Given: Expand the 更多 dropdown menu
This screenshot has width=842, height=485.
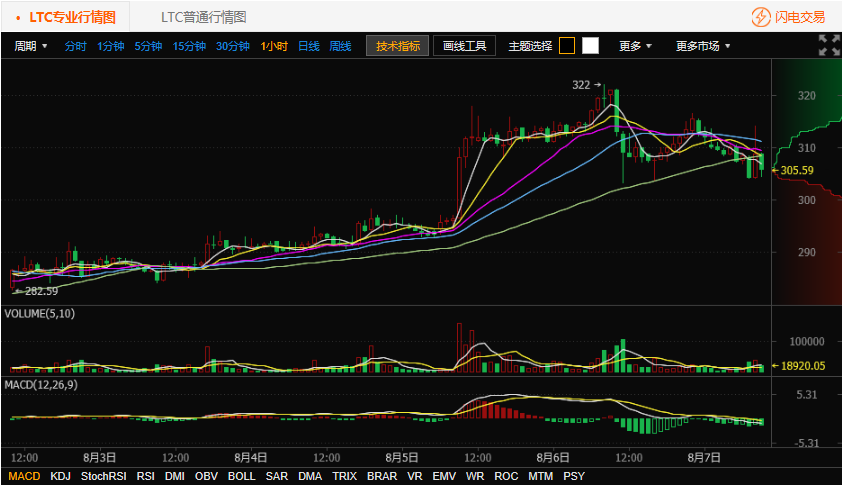Looking at the screenshot, I should 635,46.
